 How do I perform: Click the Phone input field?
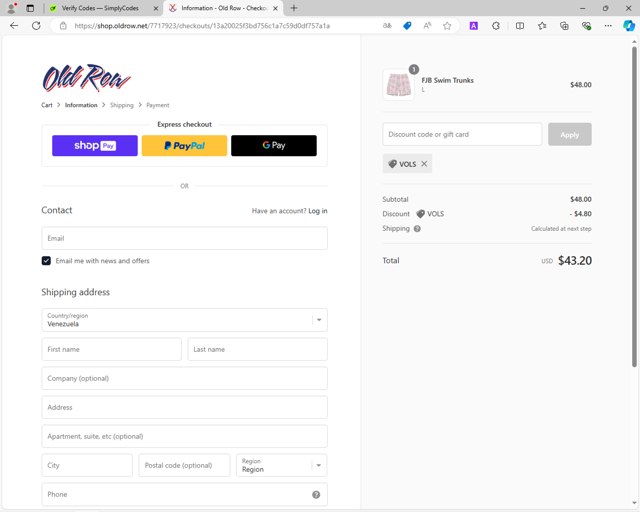tap(184, 494)
